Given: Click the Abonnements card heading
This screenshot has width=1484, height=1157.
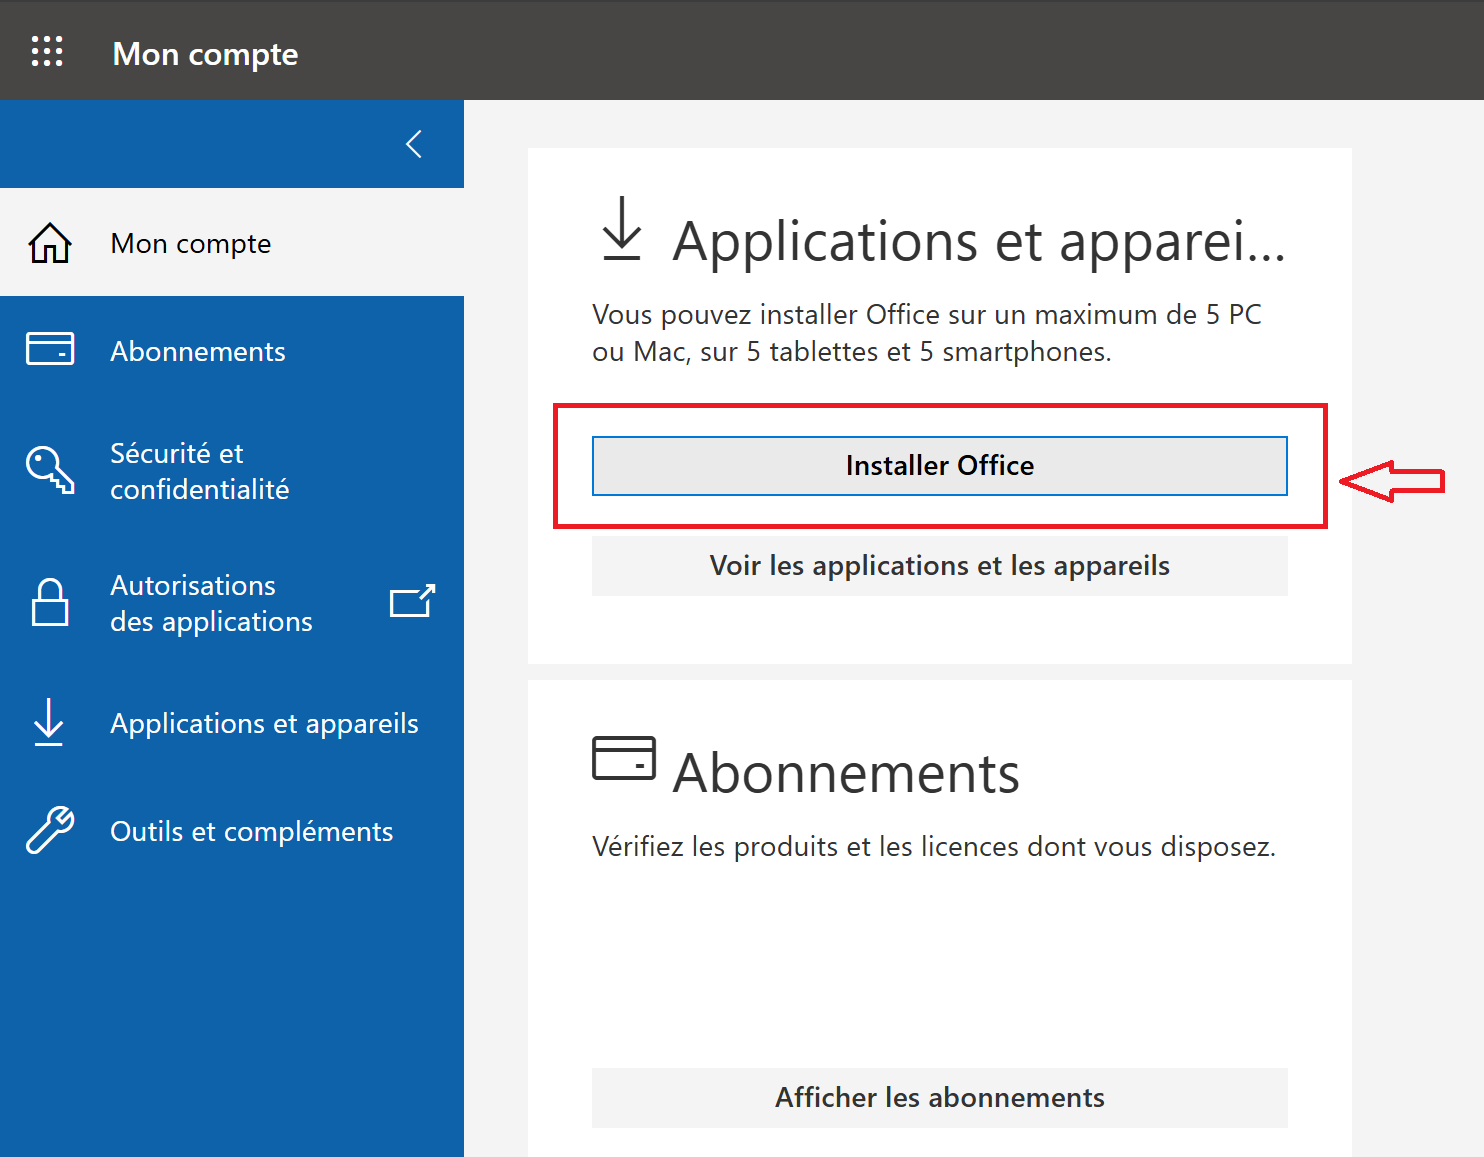Looking at the screenshot, I should pyautogui.click(x=846, y=773).
